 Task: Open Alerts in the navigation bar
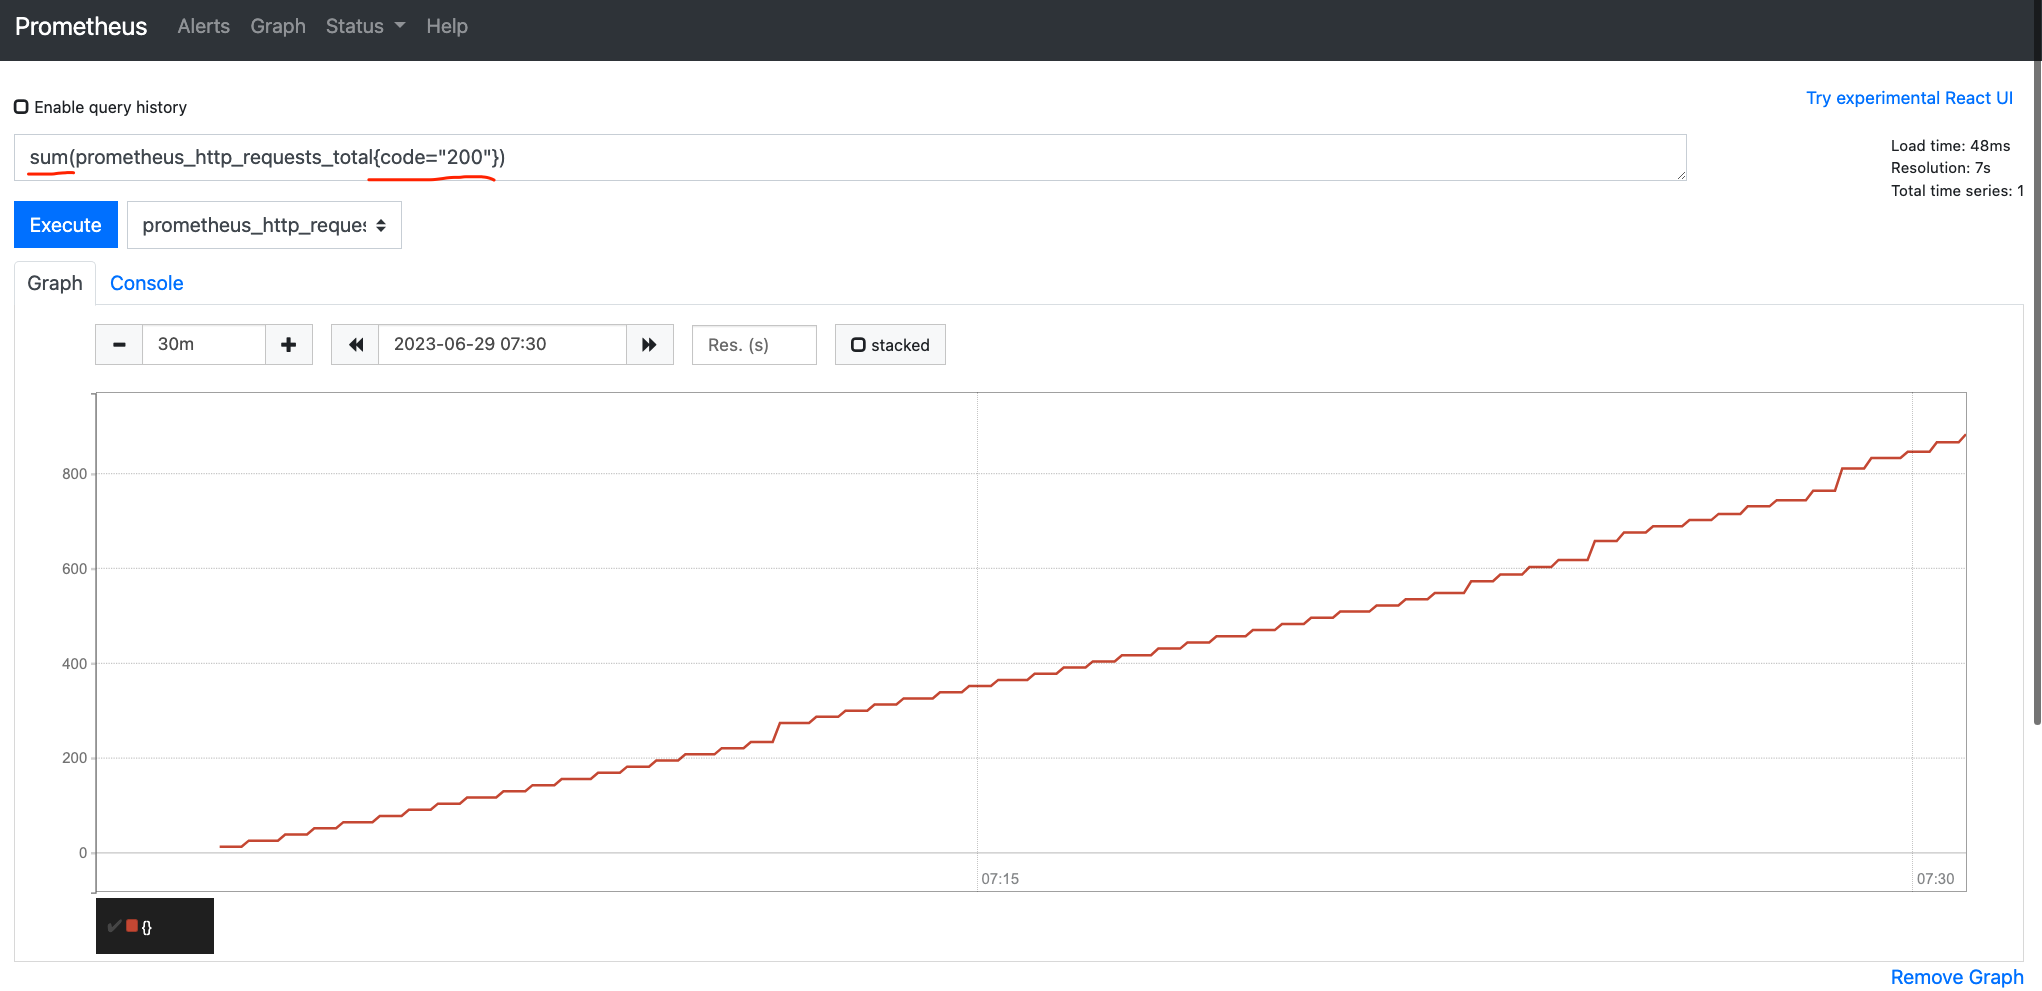point(203,27)
